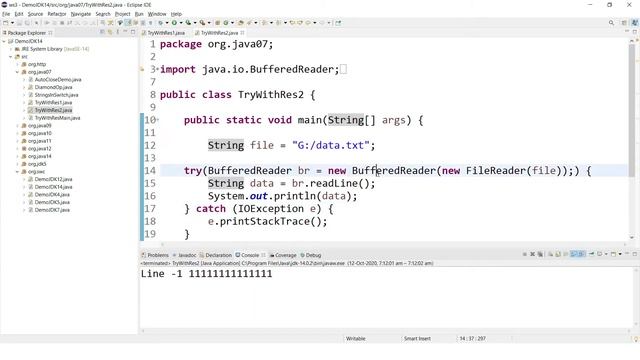
Task: Click the Coverage run icon in the toolbar
Action: click(188, 23)
